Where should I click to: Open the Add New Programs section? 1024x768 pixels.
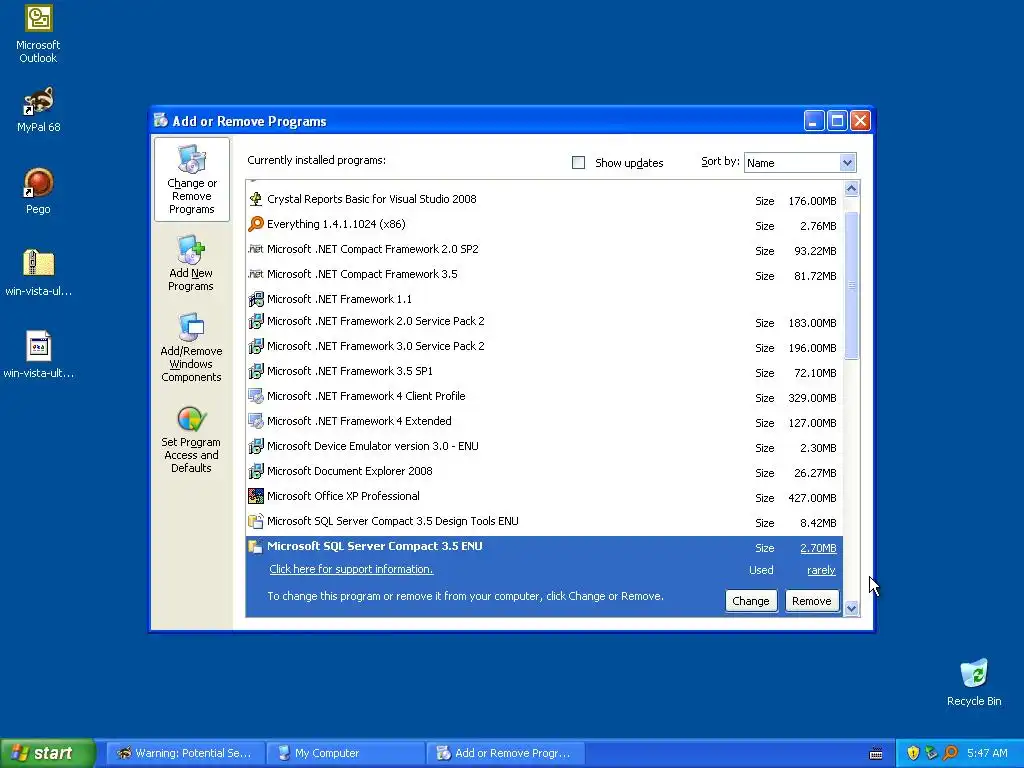pos(191,264)
